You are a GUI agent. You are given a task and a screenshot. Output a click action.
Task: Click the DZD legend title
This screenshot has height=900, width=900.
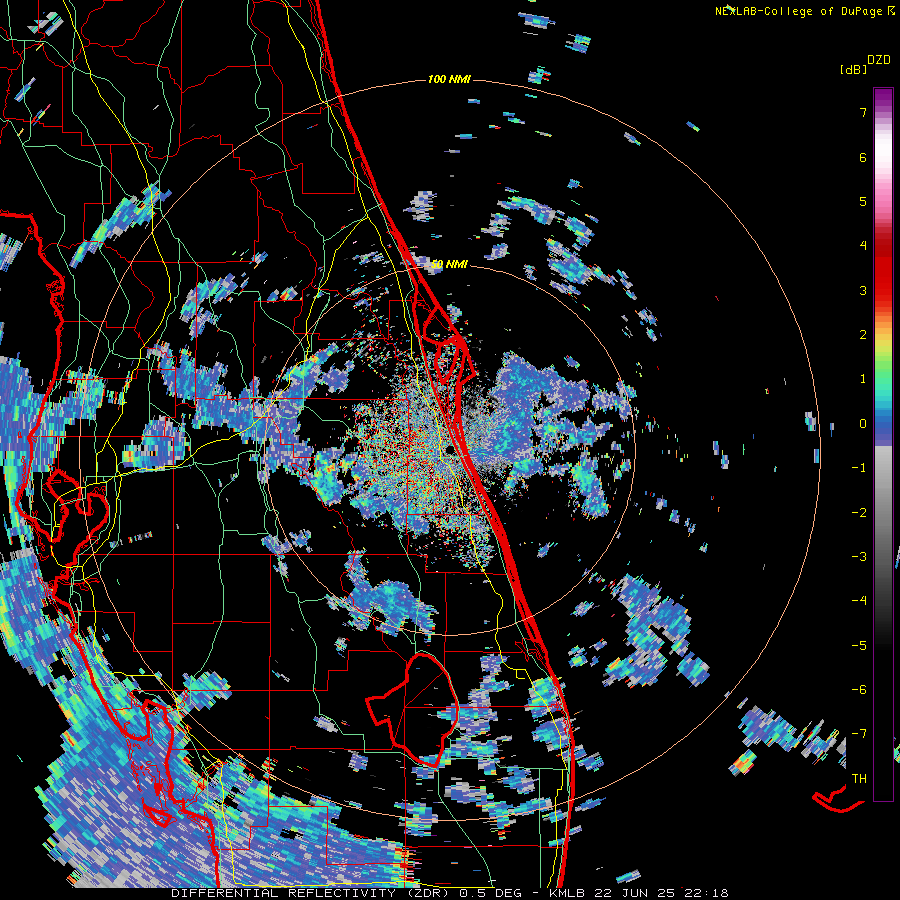[879, 60]
